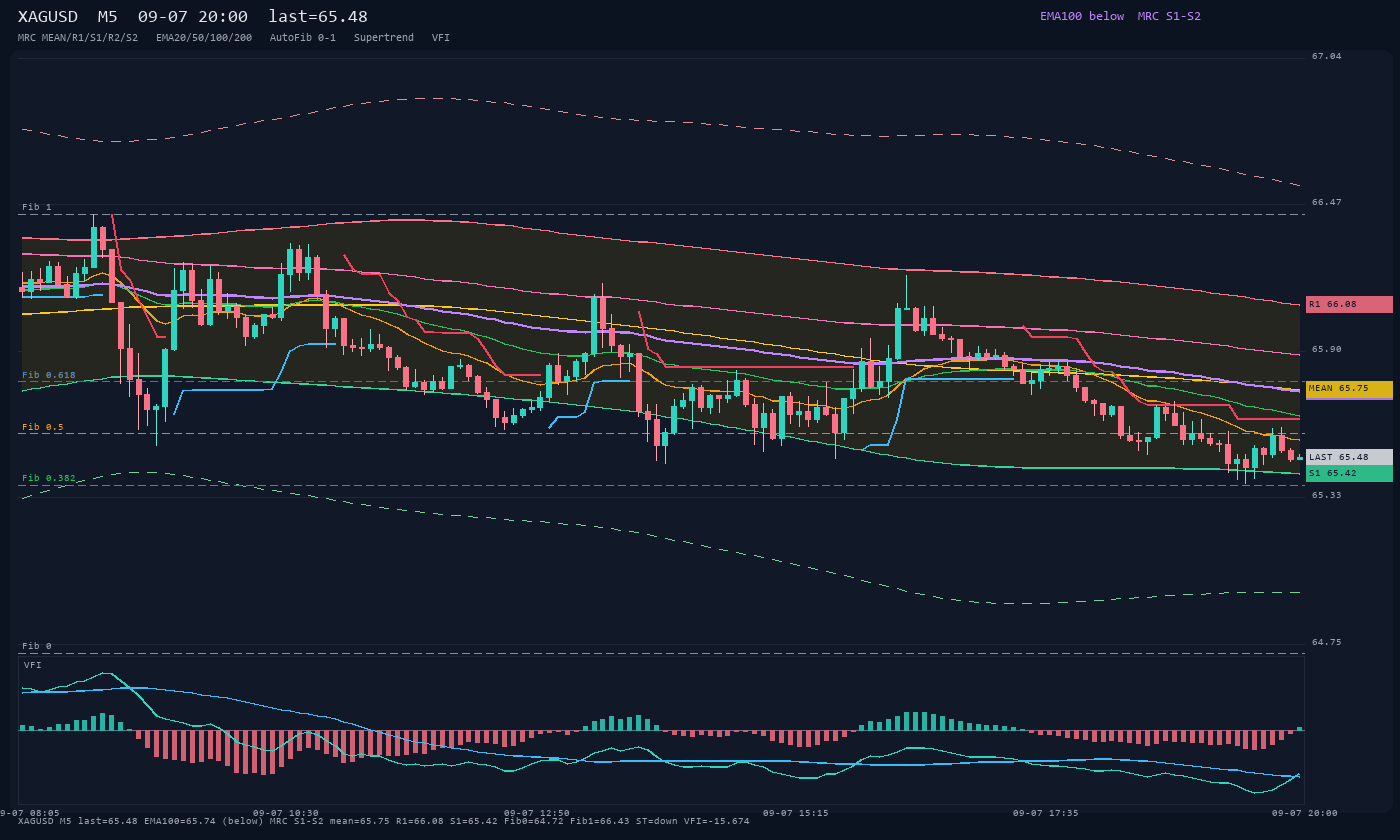Select the Fib 0.382 level label
The height and width of the screenshot is (840, 1400).
(49, 478)
